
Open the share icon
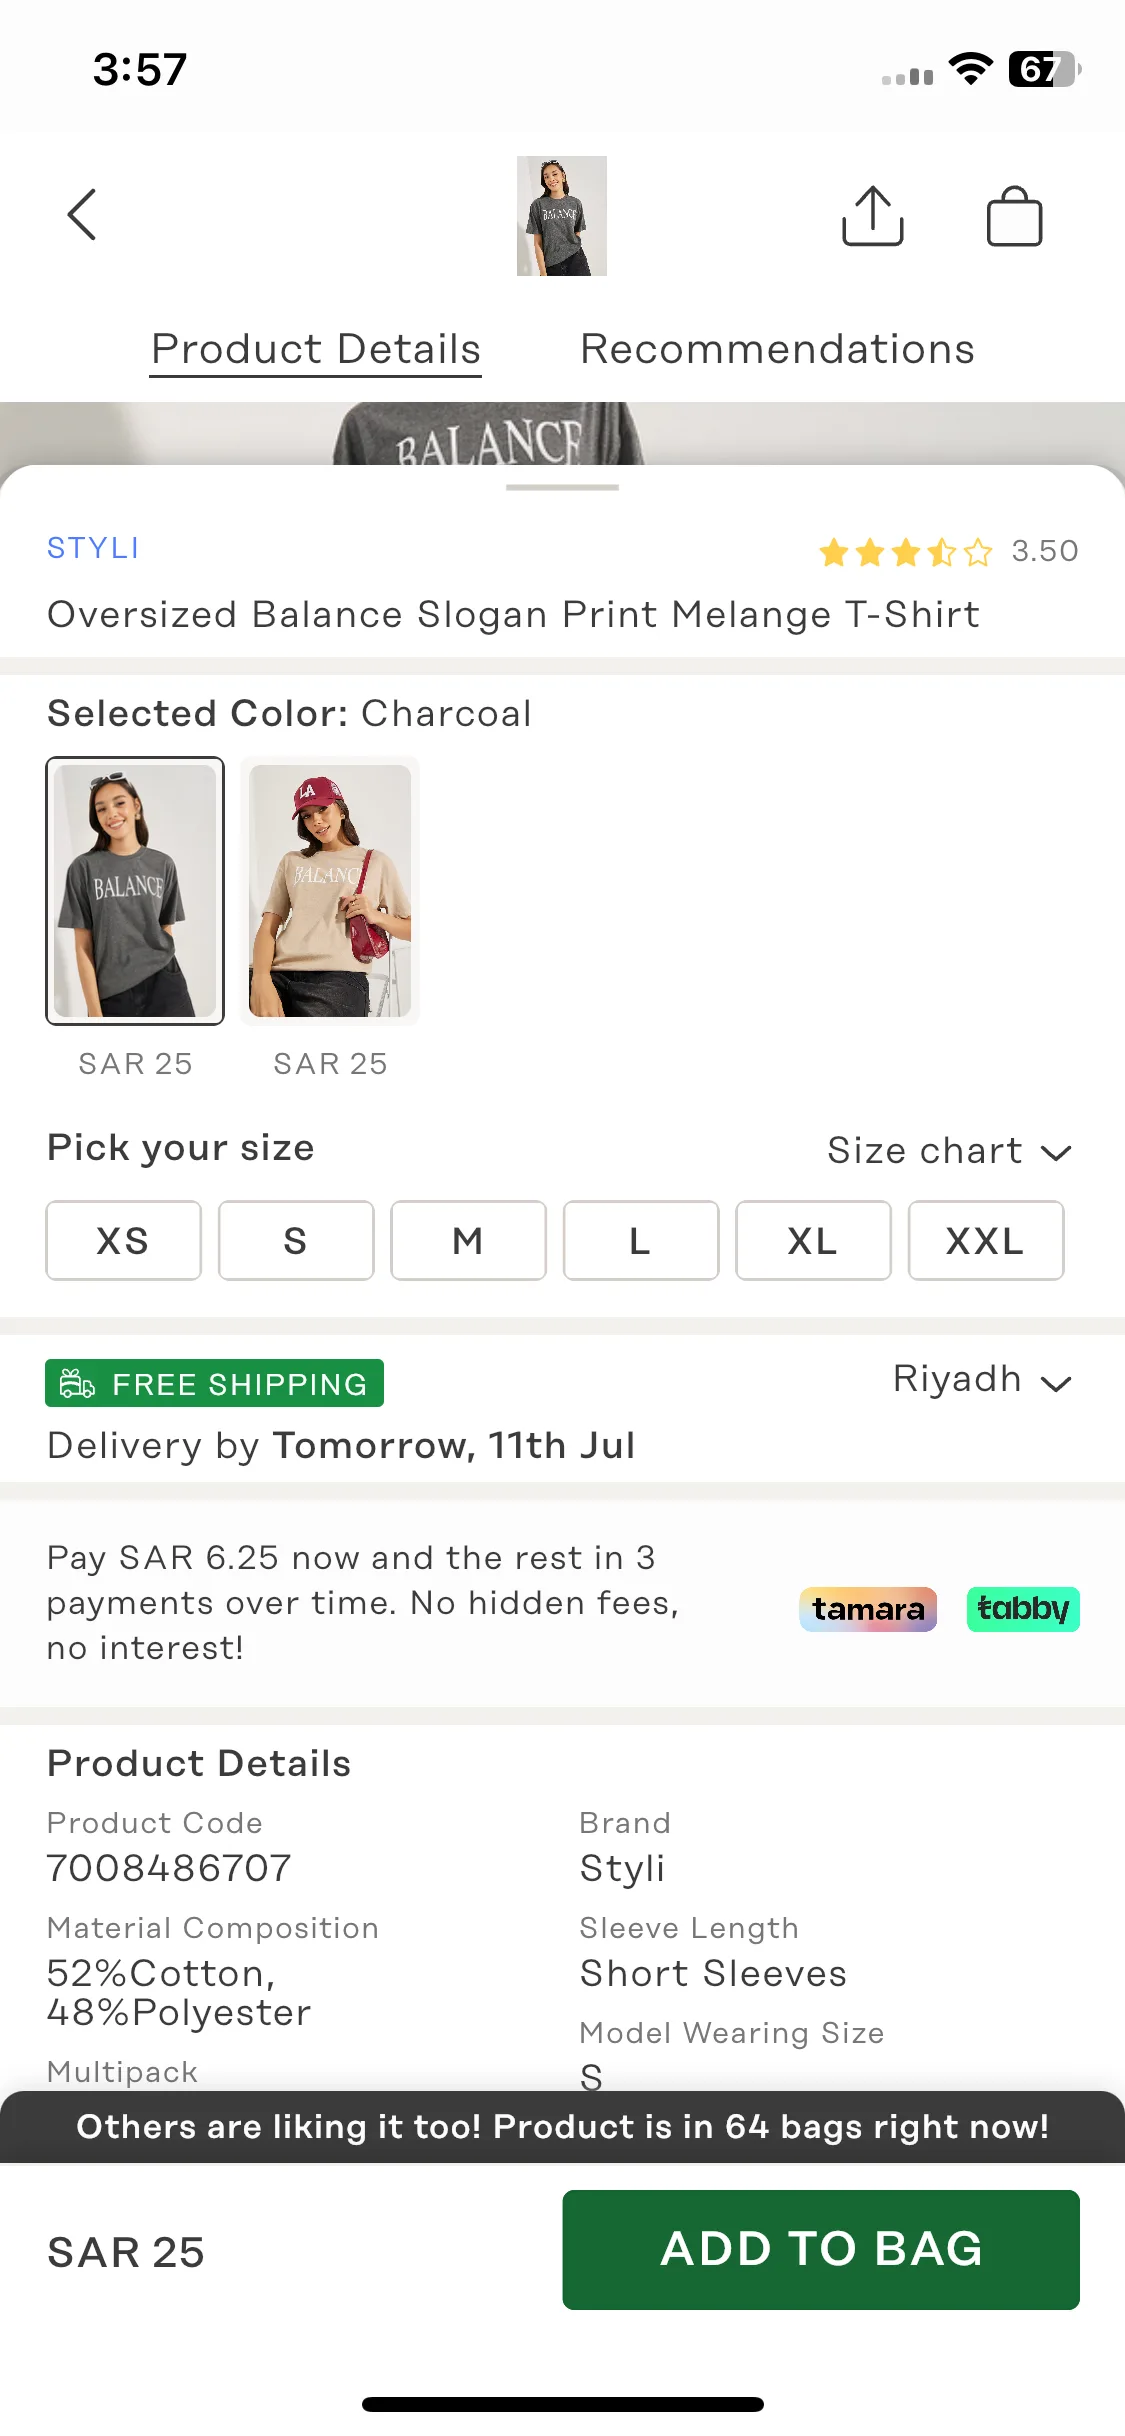point(873,215)
